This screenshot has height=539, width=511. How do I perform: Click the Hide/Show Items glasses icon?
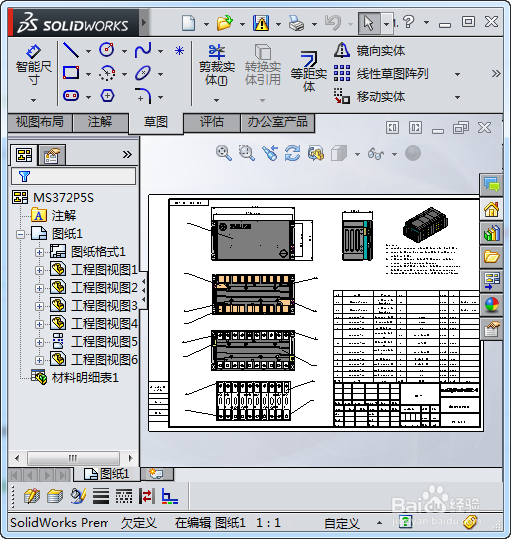(x=376, y=154)
